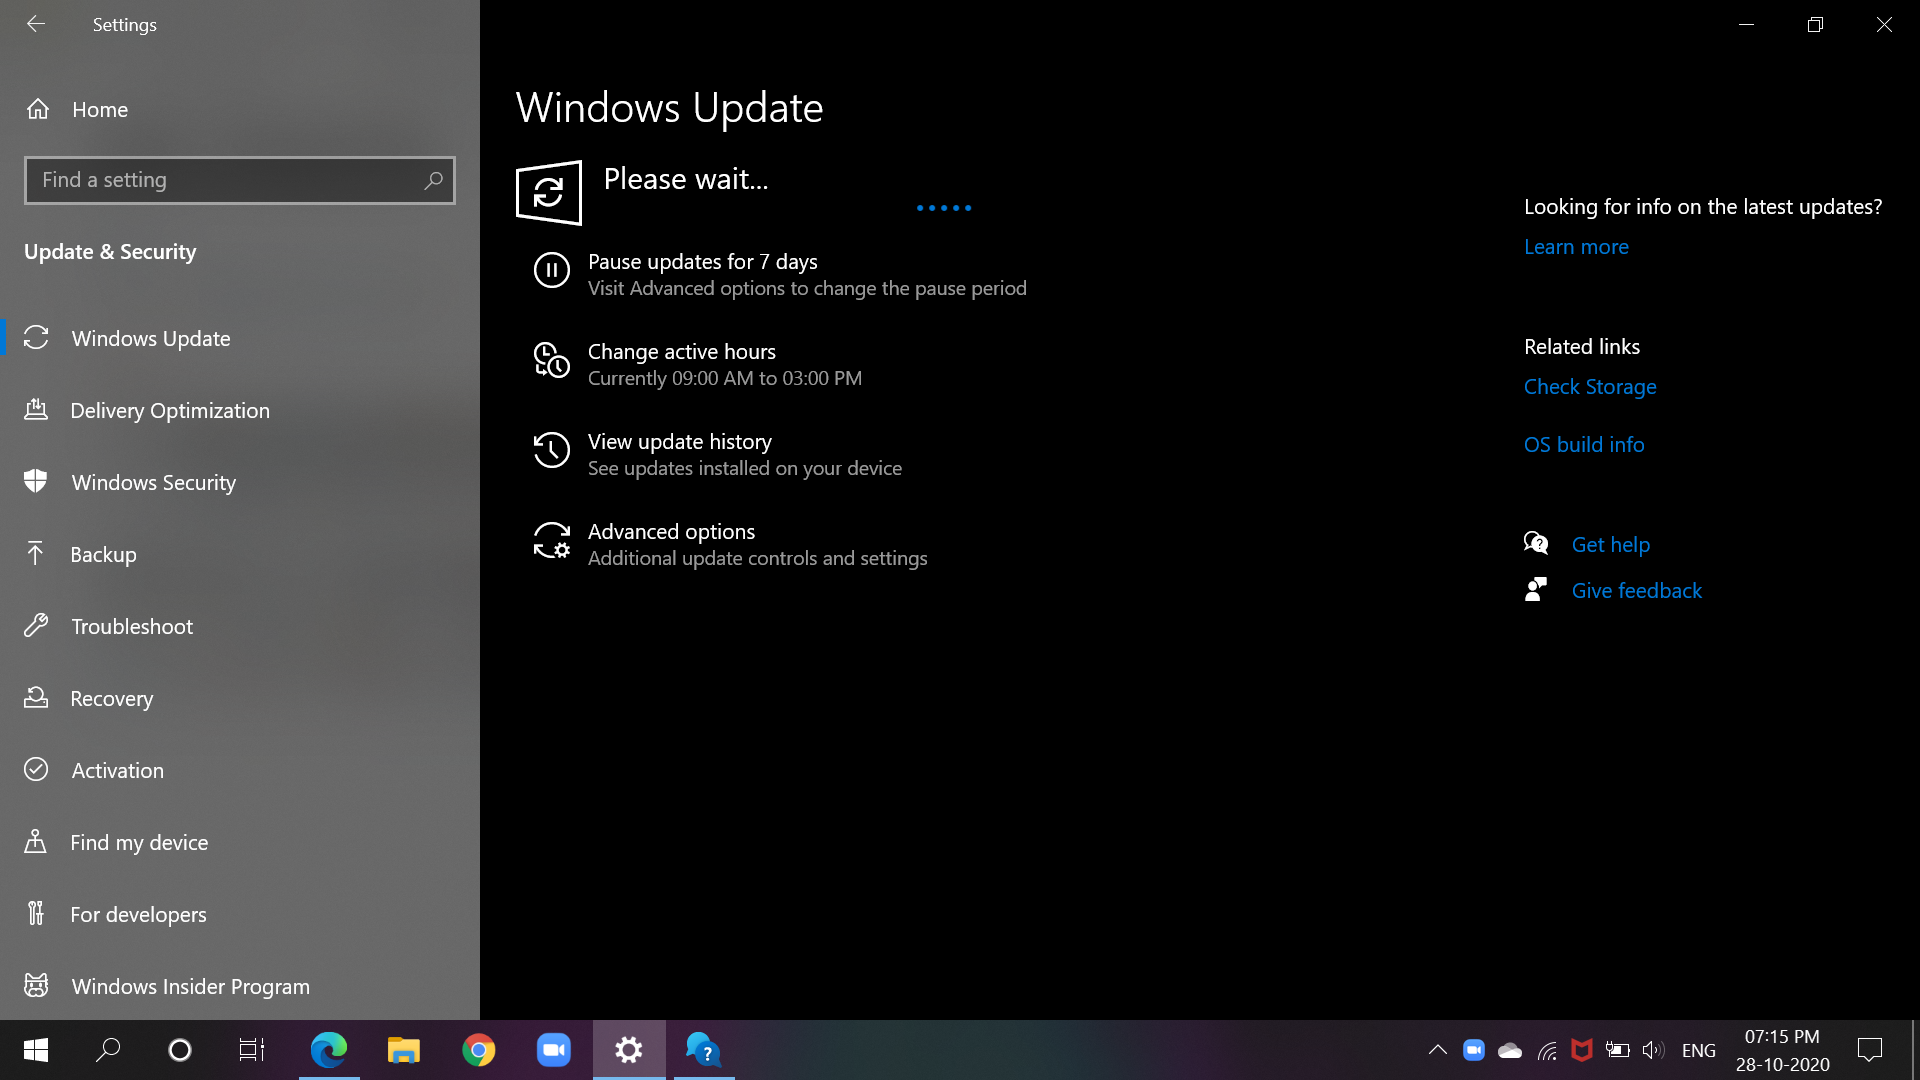The height and width of the screenshot is (1080, 1920).
Task: Open Task View on the taskbar
Action: tap(252, 1050)
